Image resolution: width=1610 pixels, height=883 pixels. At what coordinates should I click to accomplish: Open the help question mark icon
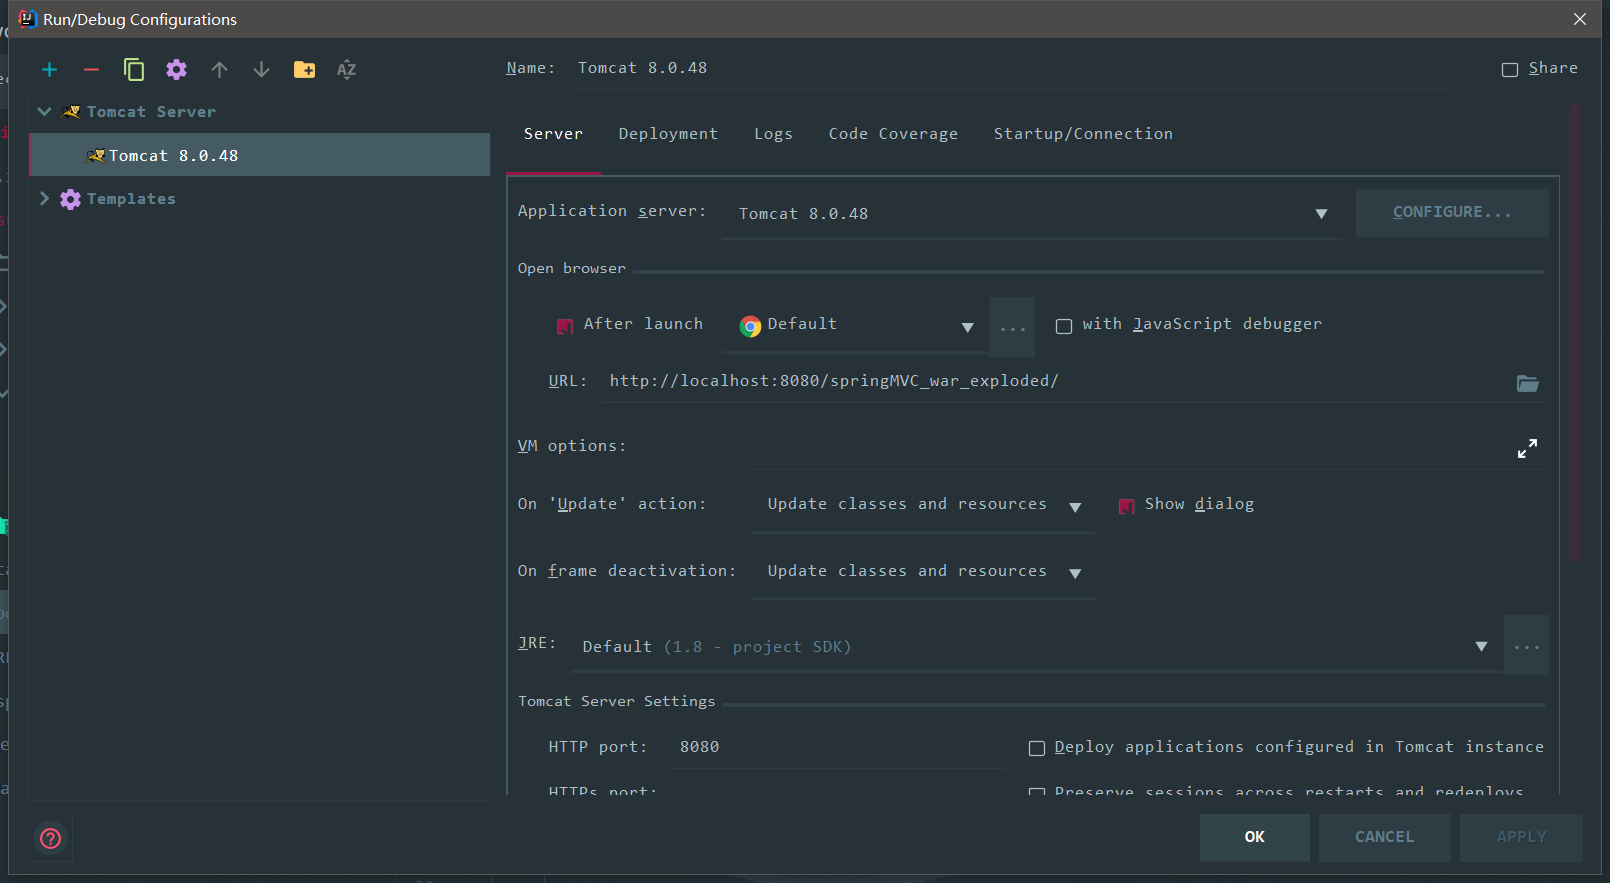(x=50, y=838)
